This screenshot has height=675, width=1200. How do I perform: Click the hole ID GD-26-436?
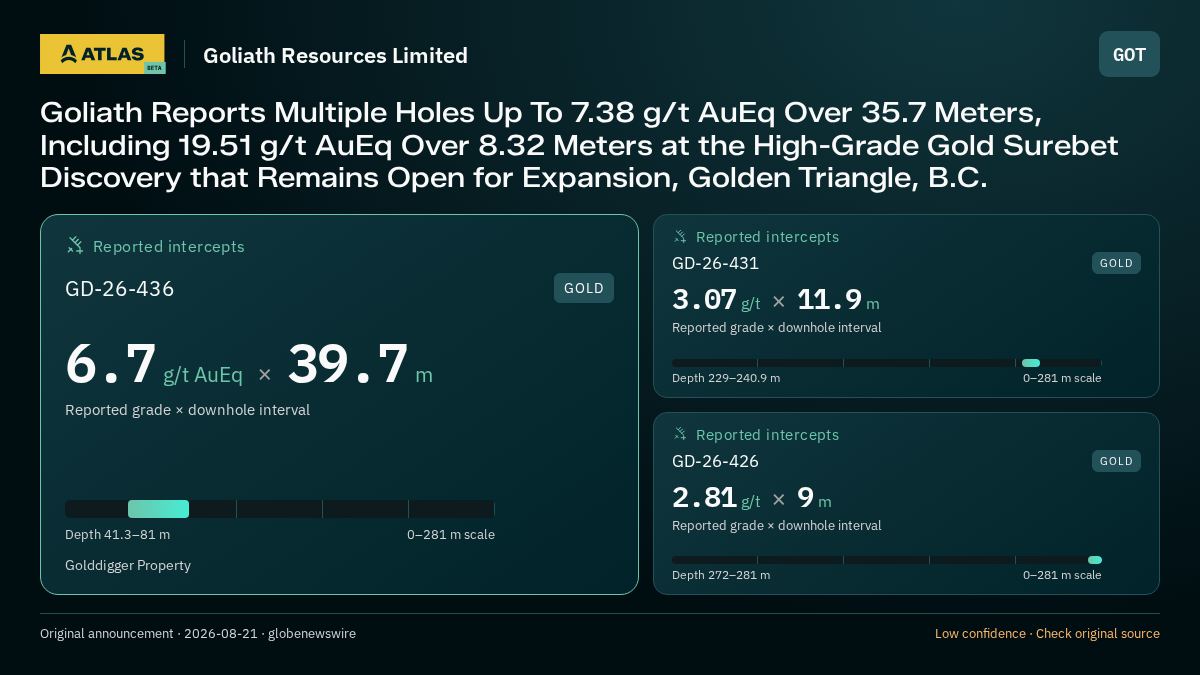click(120, 289)
